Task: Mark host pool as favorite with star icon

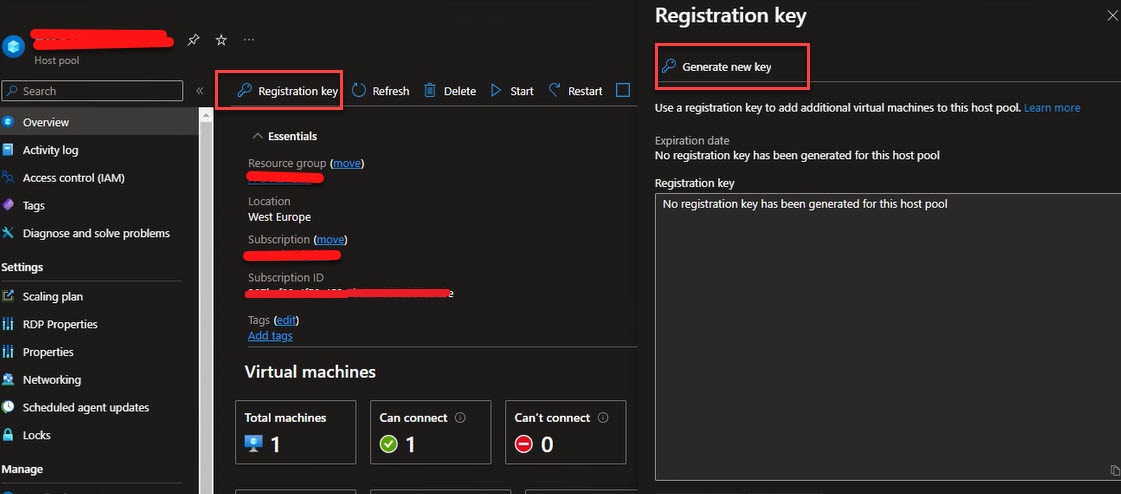Action: [x=221, y=40]
